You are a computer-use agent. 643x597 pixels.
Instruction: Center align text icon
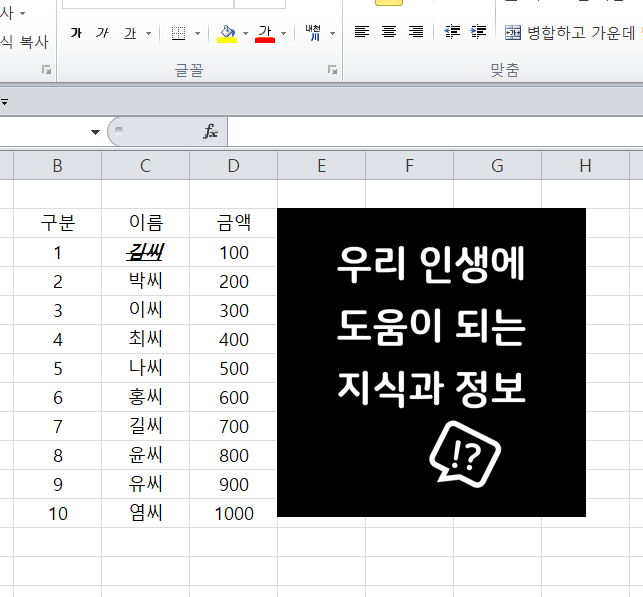click(389, 32)
